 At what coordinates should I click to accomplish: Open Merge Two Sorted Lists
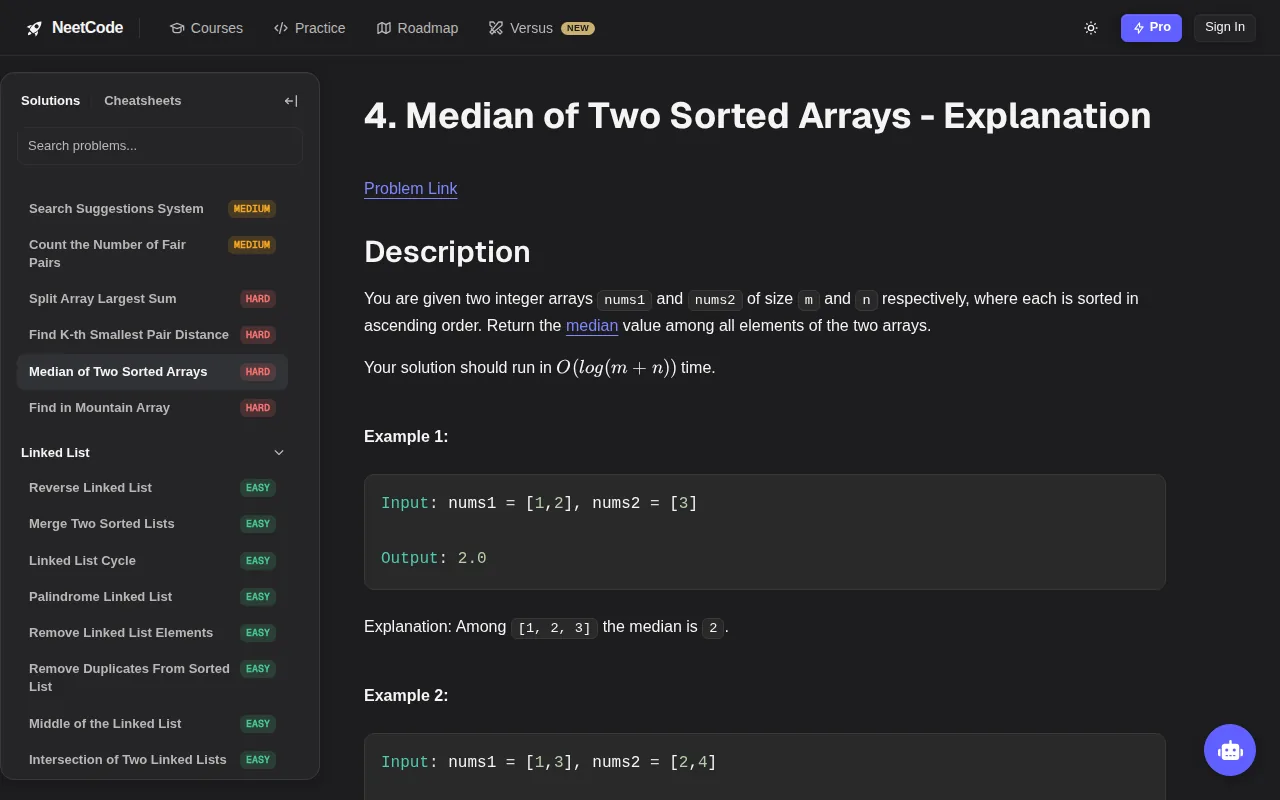[152, 524]
